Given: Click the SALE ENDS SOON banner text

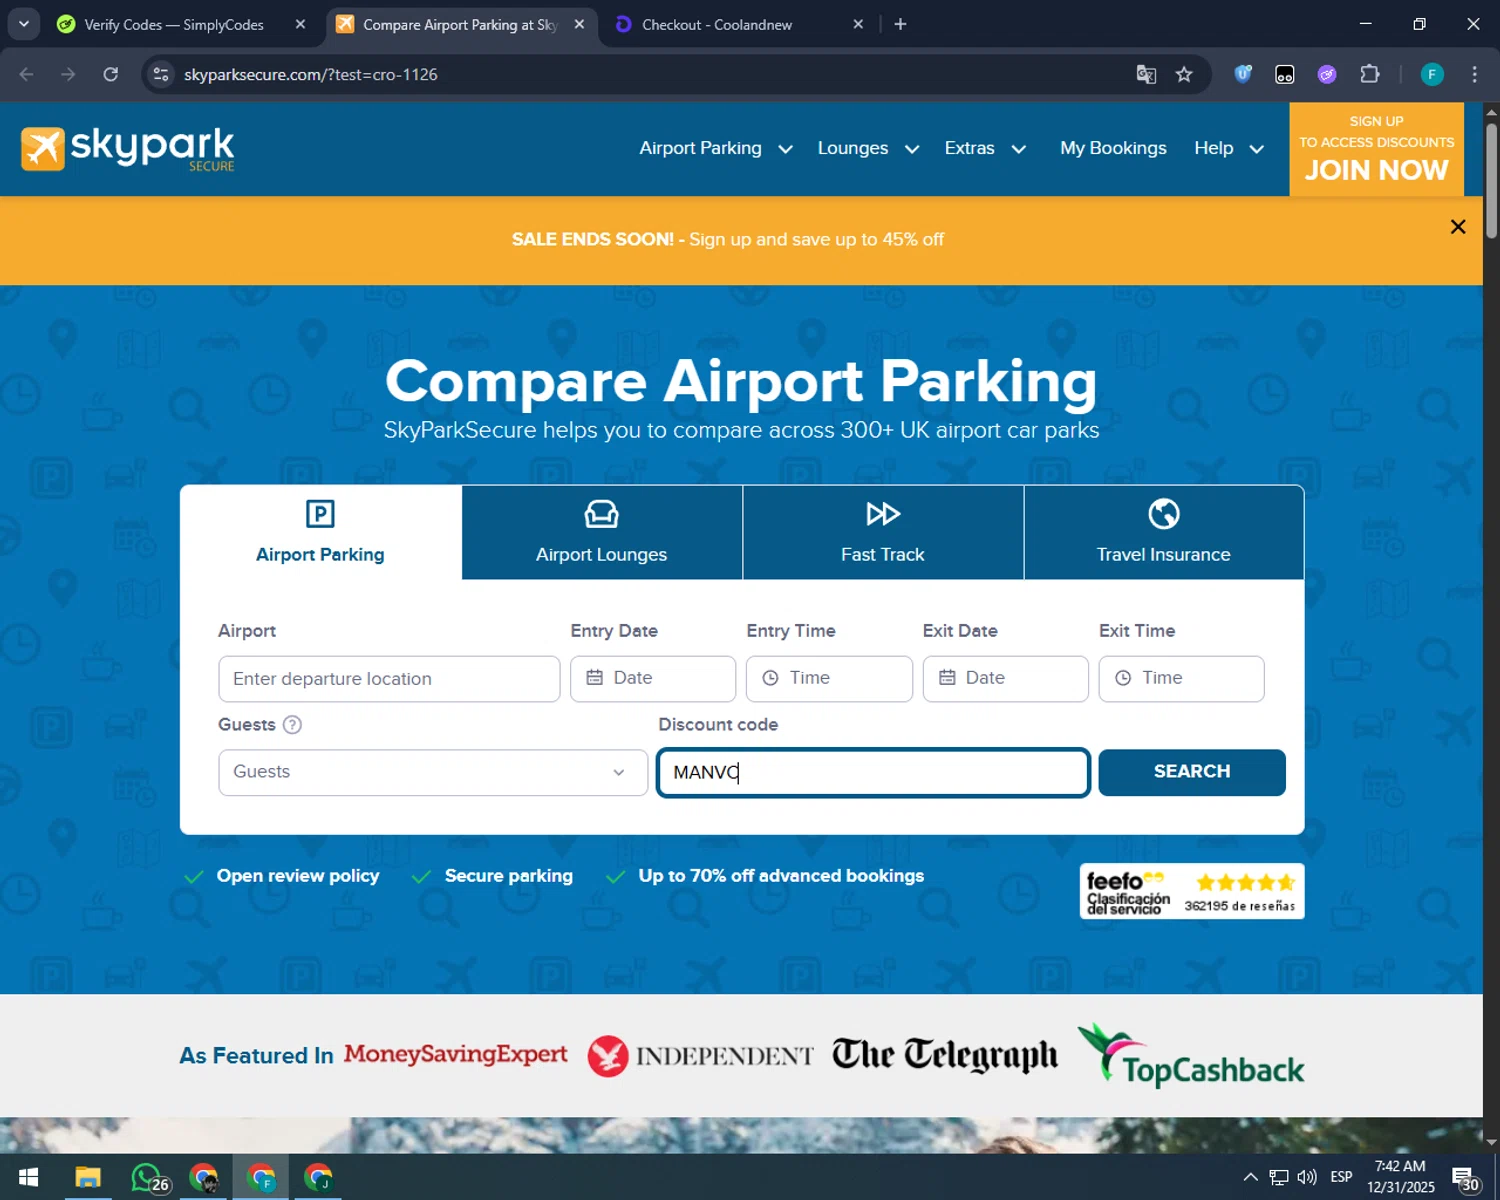Looking at the screenshot, I should coord(727,240).
